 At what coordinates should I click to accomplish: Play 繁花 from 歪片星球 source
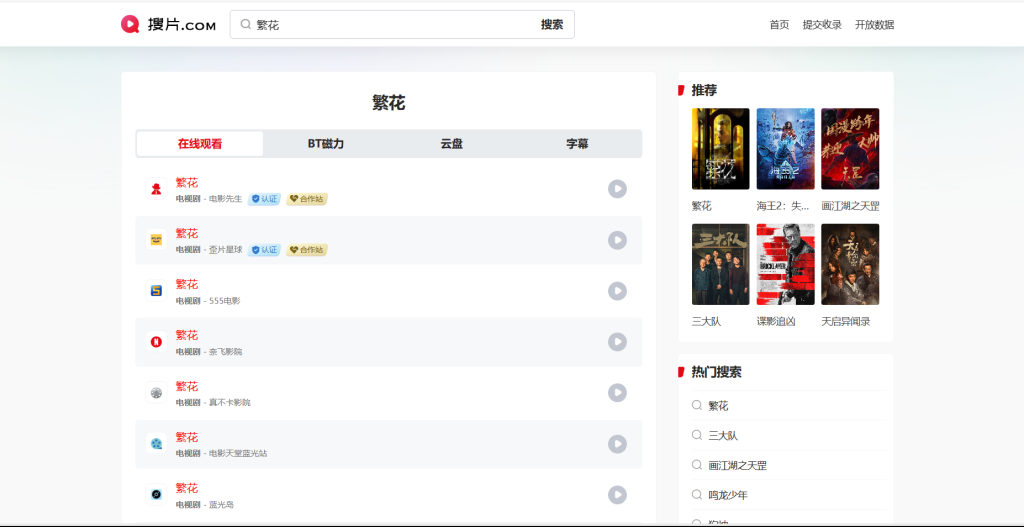pyautogui.click(x=617, y=240)
